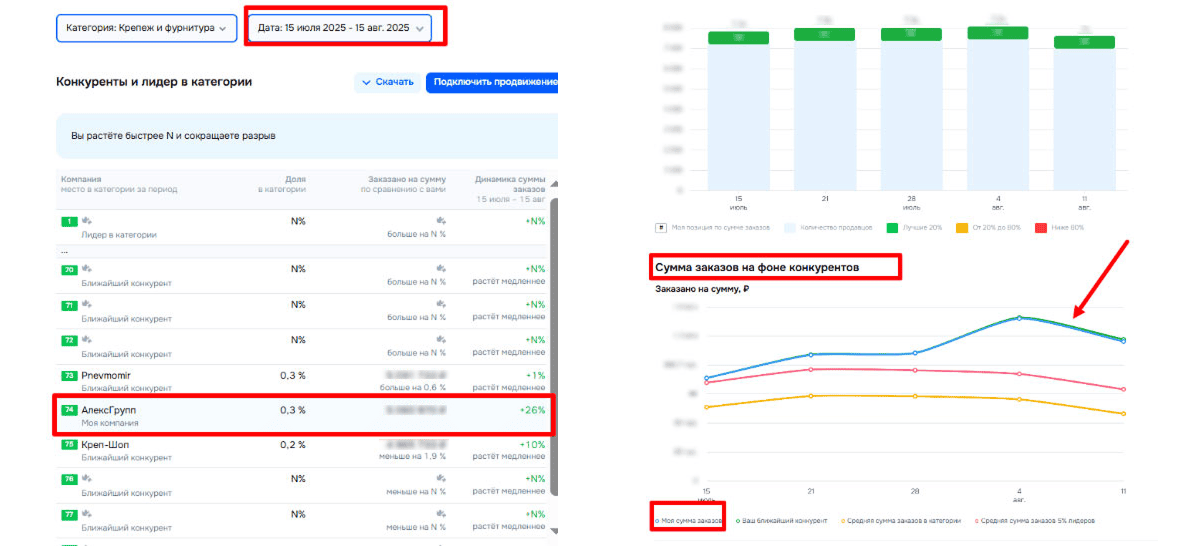Image resolution: width=1200 pixels, height=546 pixels.
Task: Click the green rank 73 badge near Pnevmomir
Action: [69, 375]
